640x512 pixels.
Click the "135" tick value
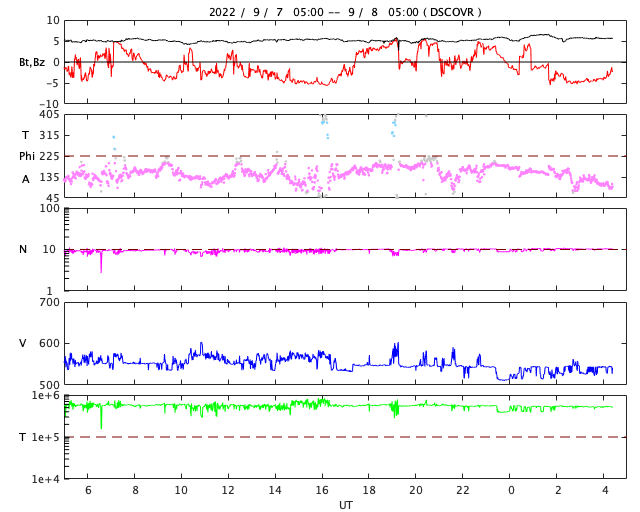49,177
